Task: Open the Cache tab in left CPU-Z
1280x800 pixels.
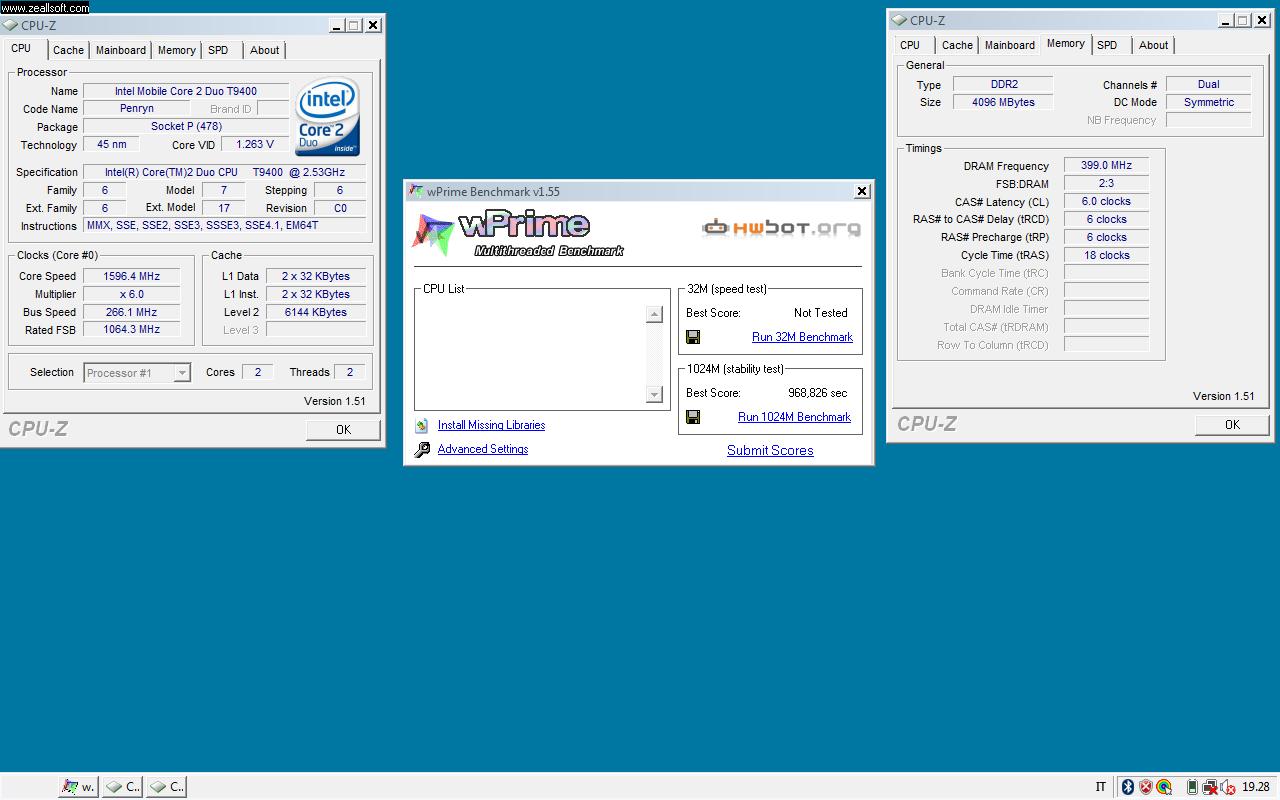Action: [x=68, y=50]
